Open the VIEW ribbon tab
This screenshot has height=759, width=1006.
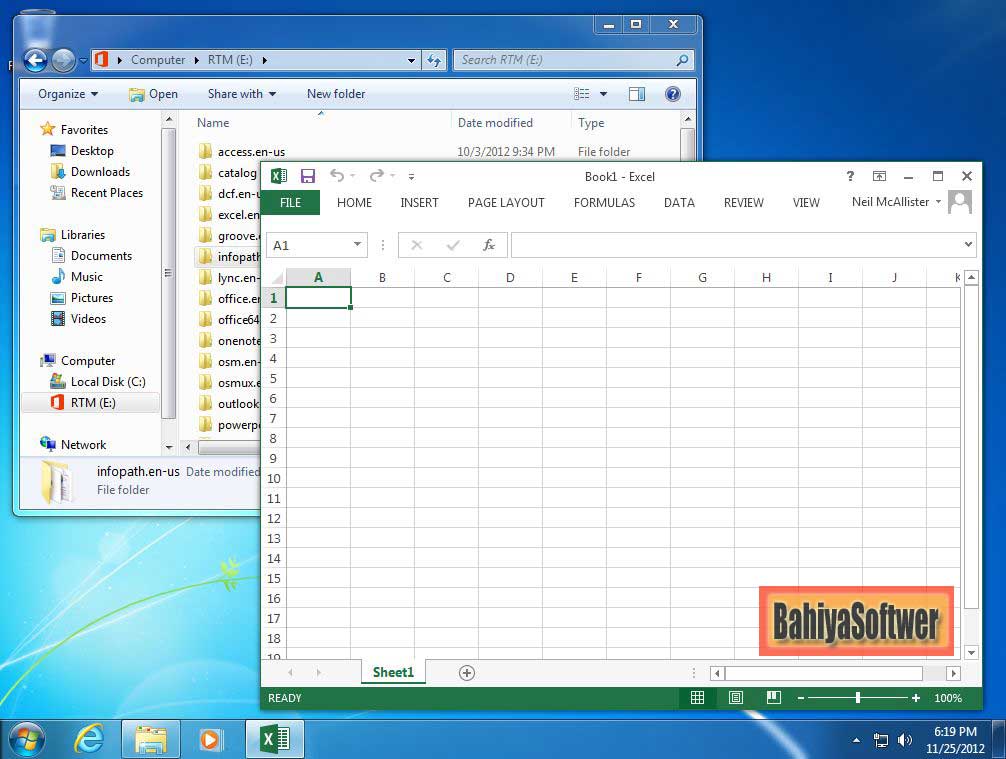[x=806, y=203]
